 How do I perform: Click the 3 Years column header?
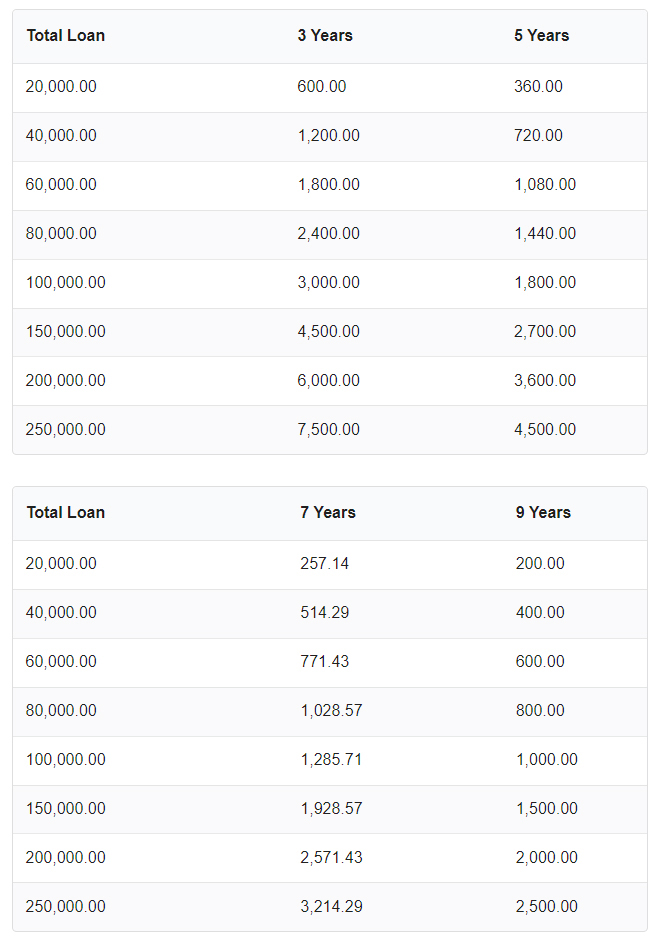(x=325, y=35)
